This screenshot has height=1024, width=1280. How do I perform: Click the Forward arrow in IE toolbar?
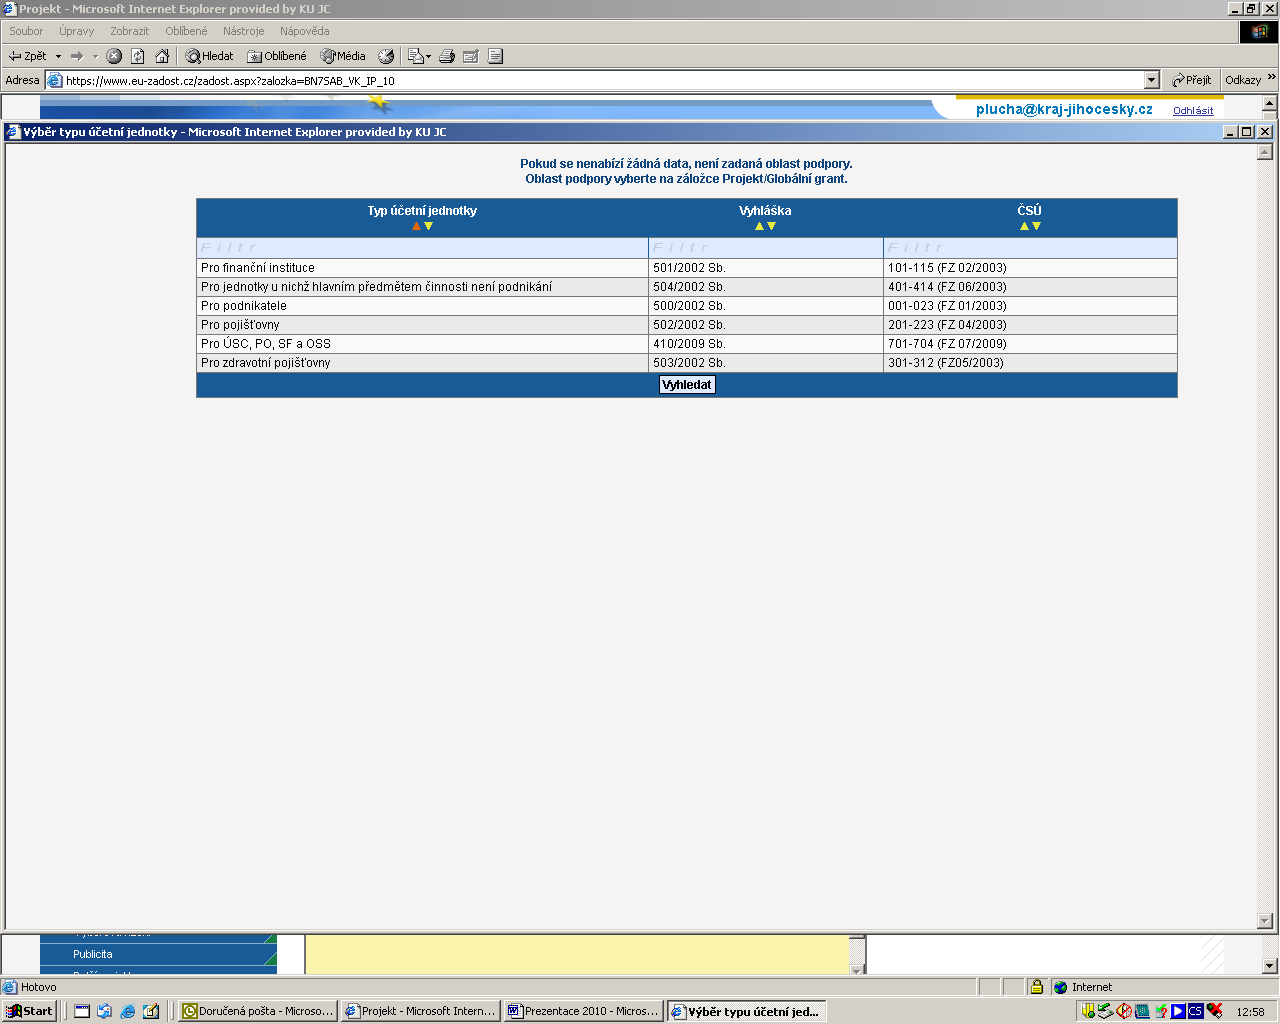pyautogui.click(x=77, y=56)
